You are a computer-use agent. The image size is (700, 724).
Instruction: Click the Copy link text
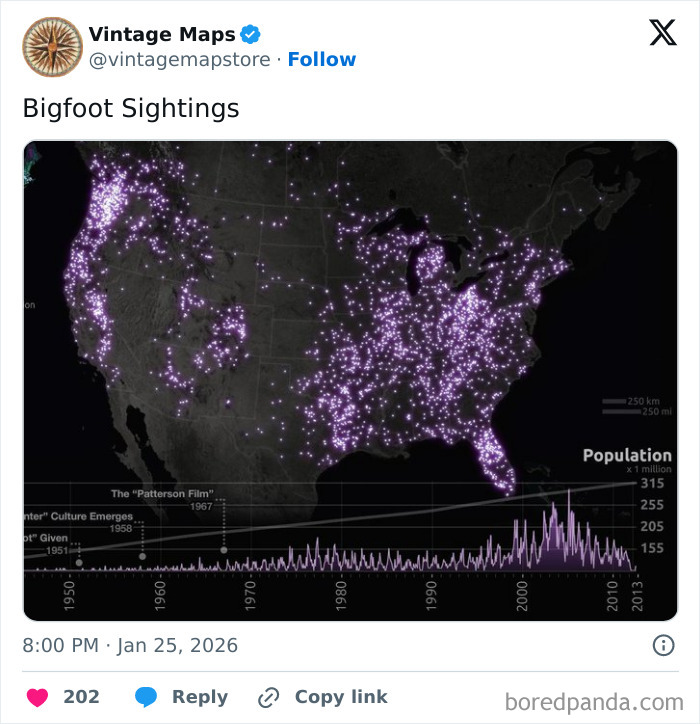(x=341, y=697)
